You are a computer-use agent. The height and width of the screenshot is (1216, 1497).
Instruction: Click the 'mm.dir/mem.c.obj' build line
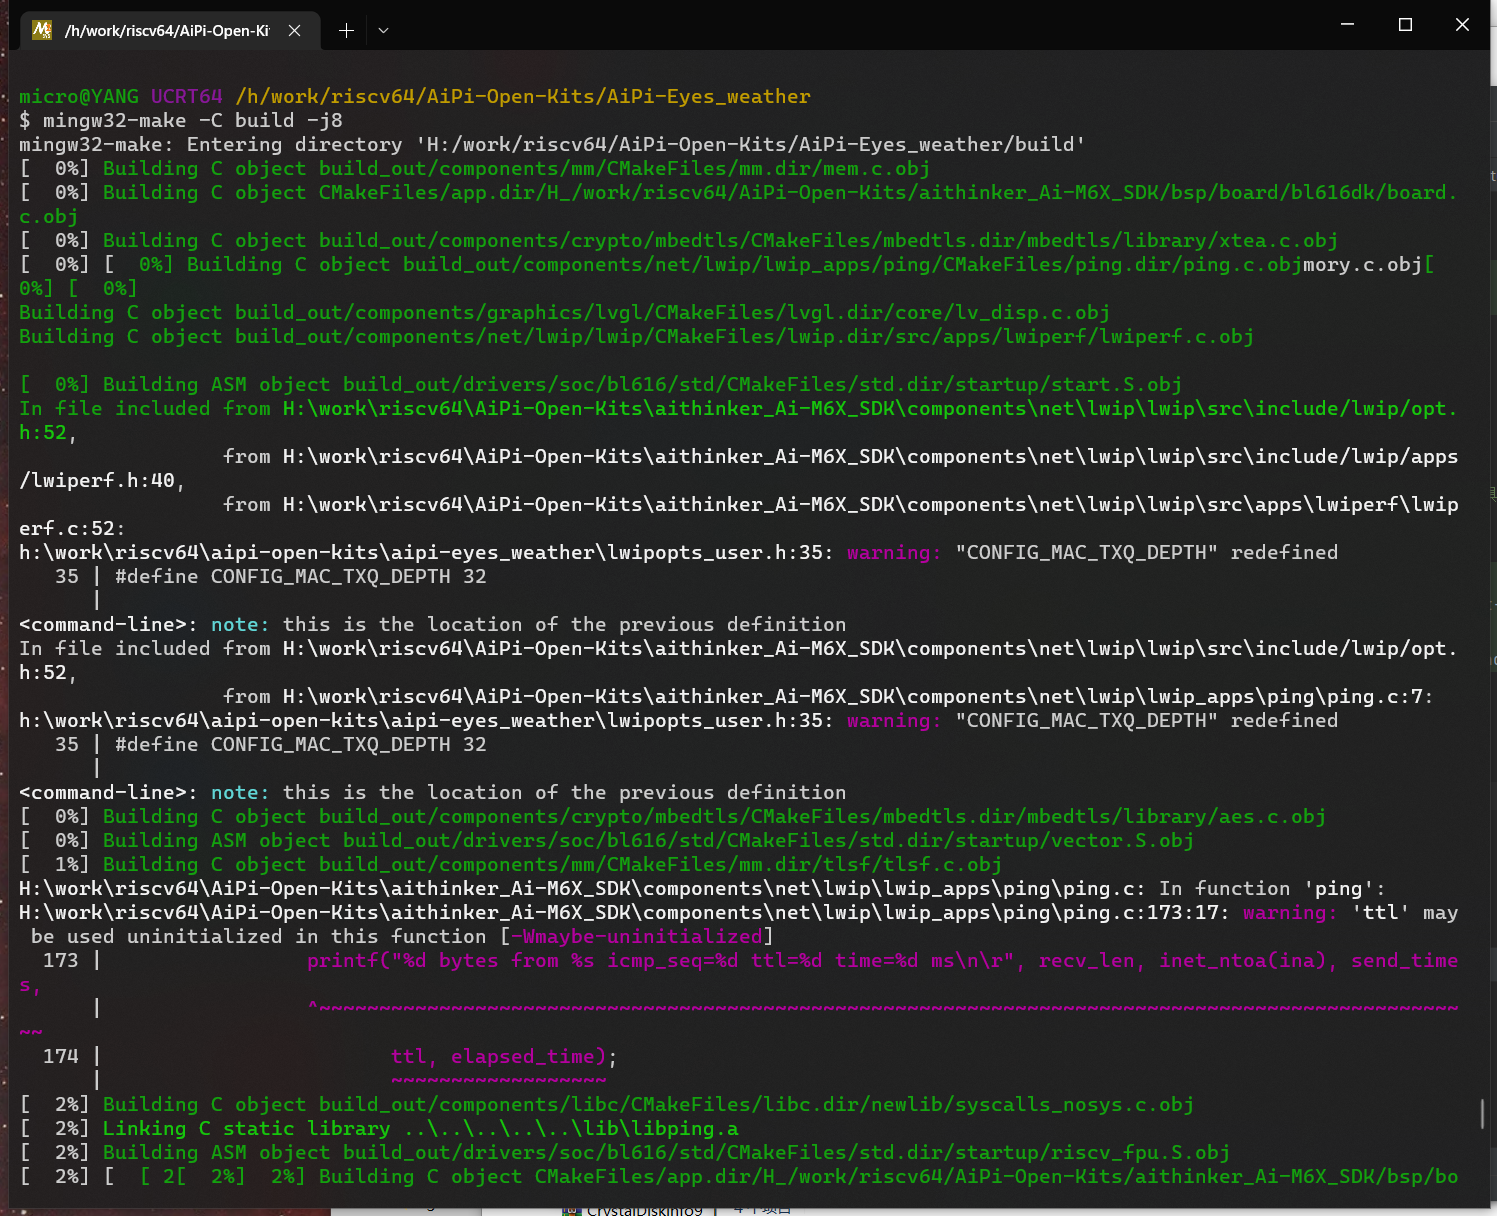475,169
